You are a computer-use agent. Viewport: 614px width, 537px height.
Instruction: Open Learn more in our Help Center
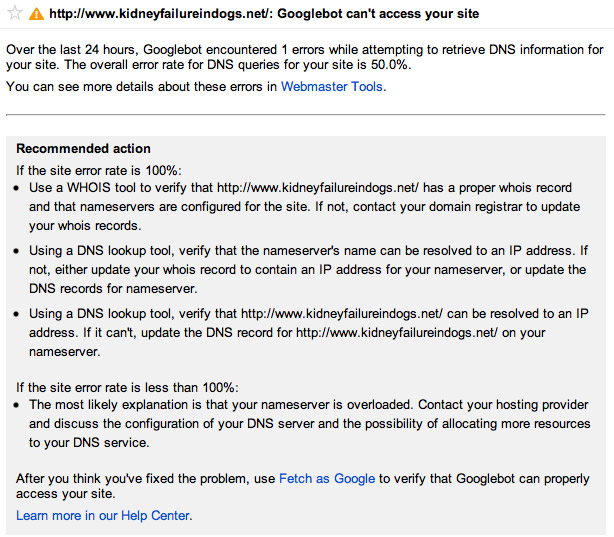[x=103, y=515]
